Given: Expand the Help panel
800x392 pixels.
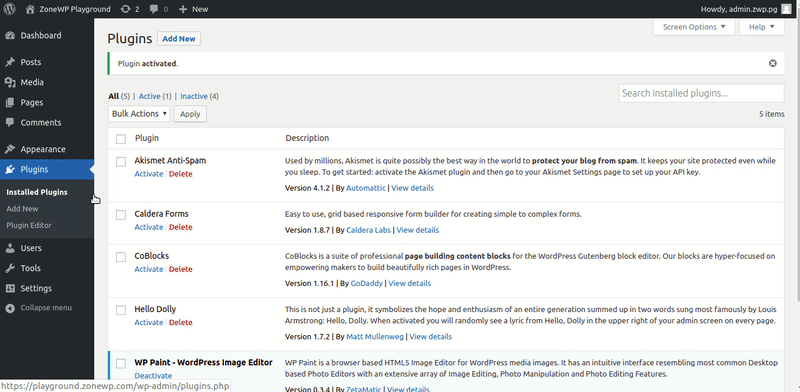Looking at the screenshot, I should pos(762,27).
